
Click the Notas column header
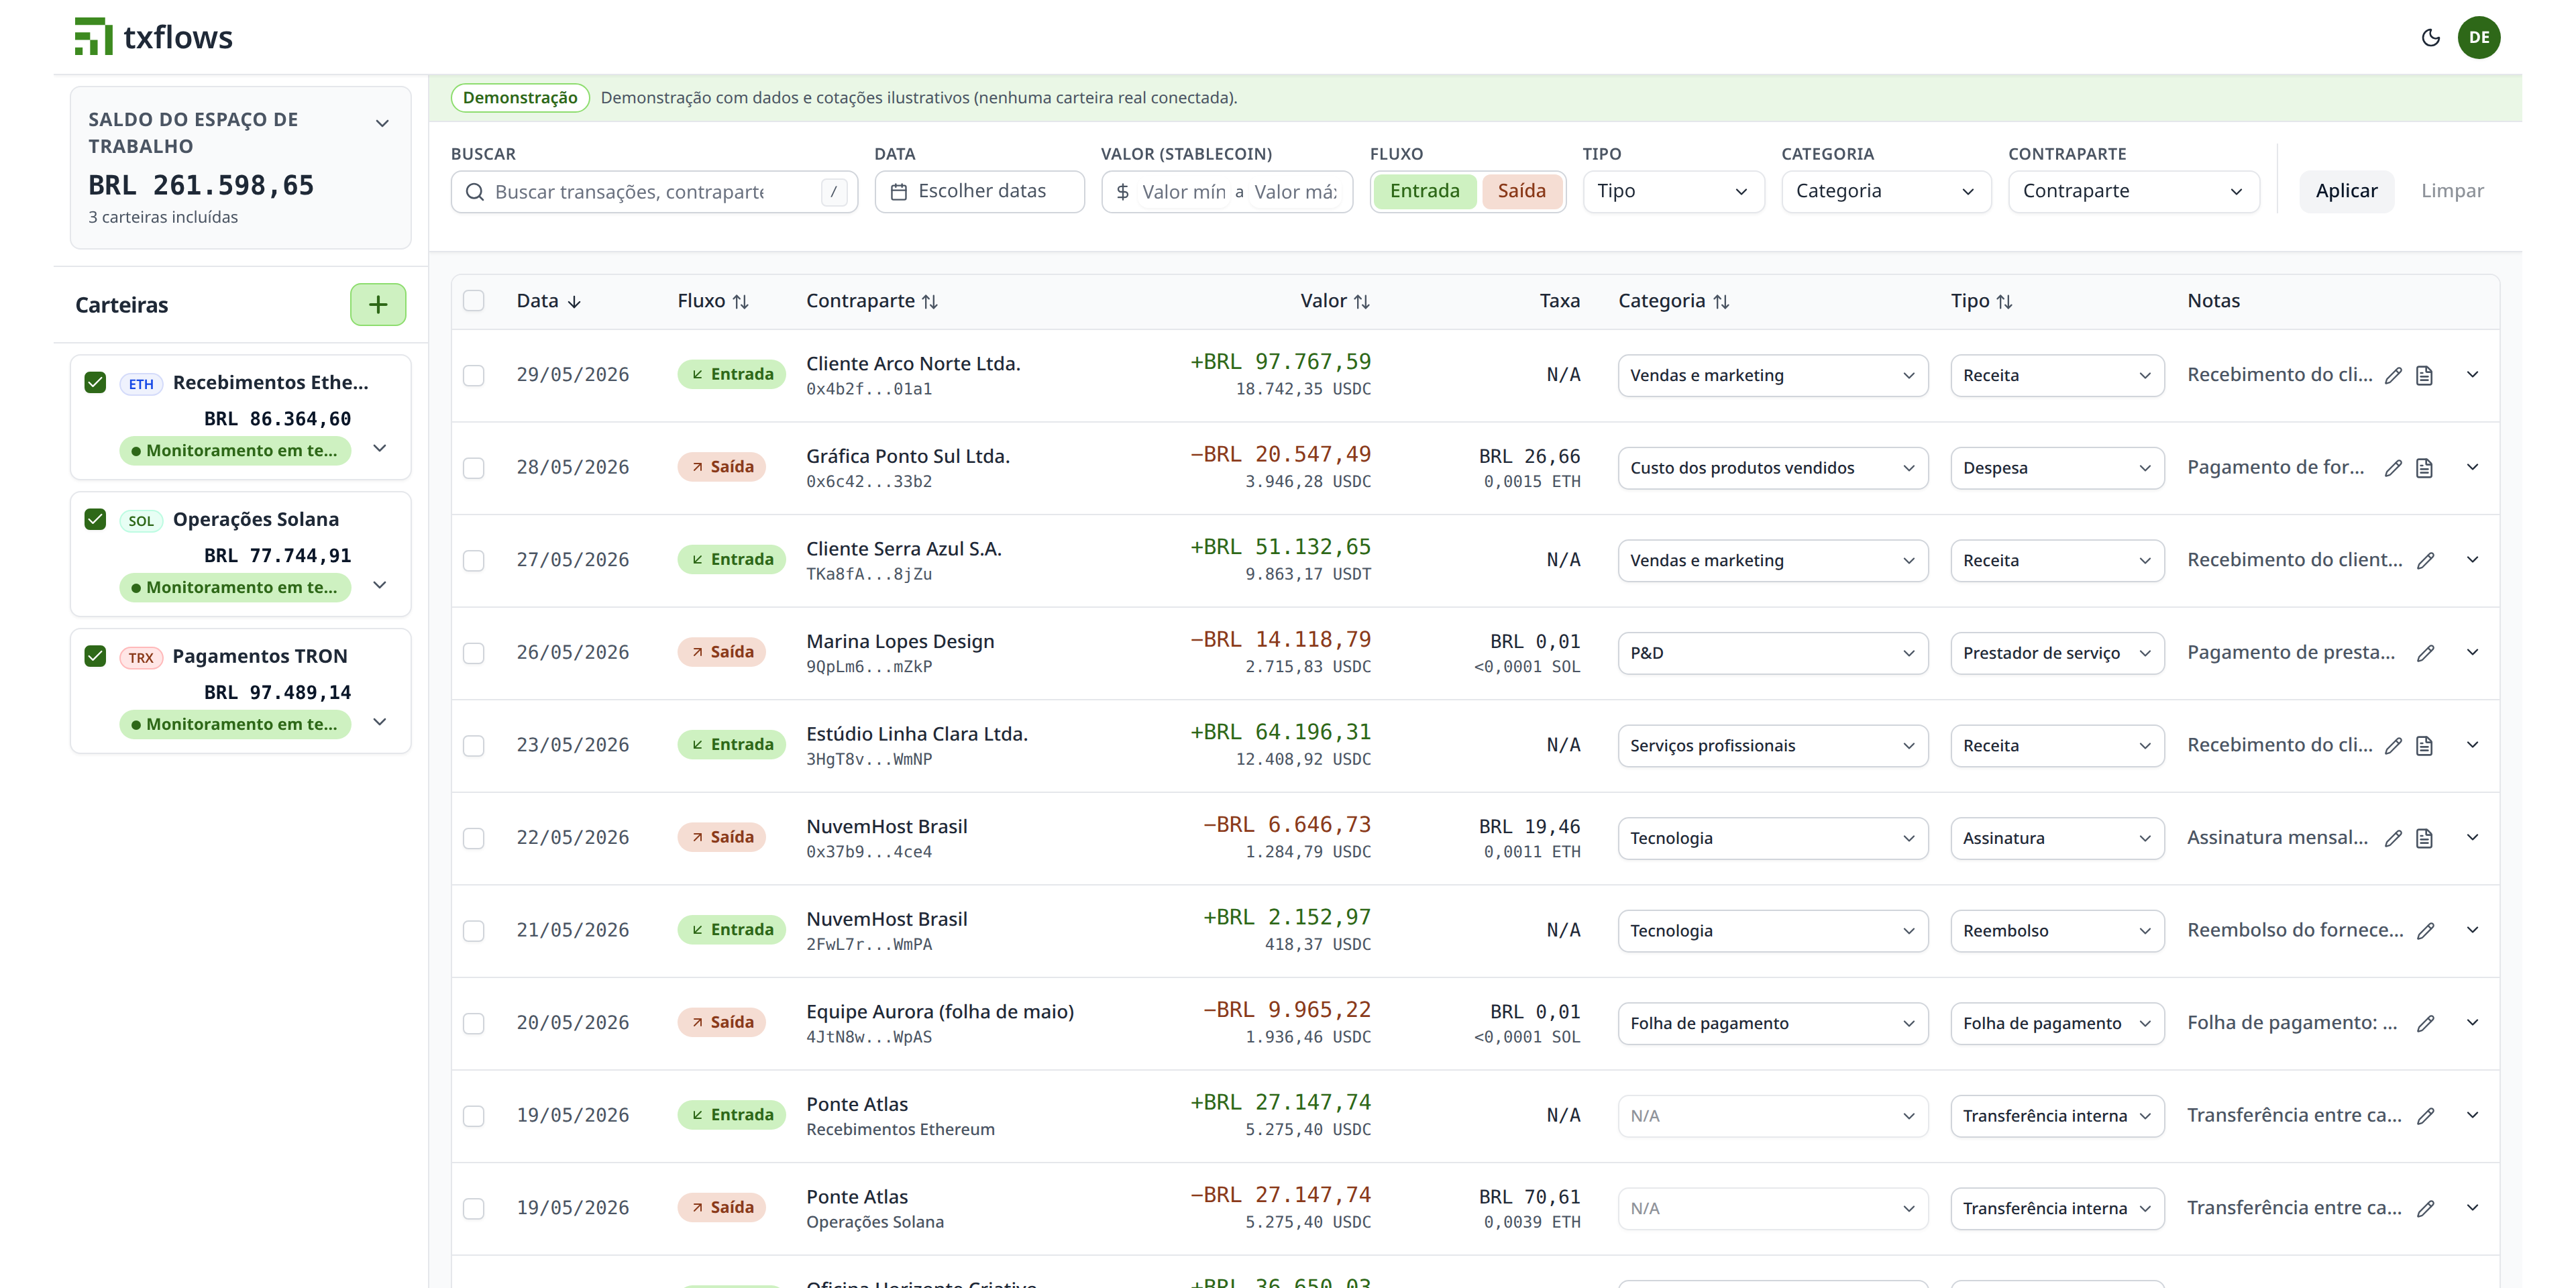[x=2213, y=301]
